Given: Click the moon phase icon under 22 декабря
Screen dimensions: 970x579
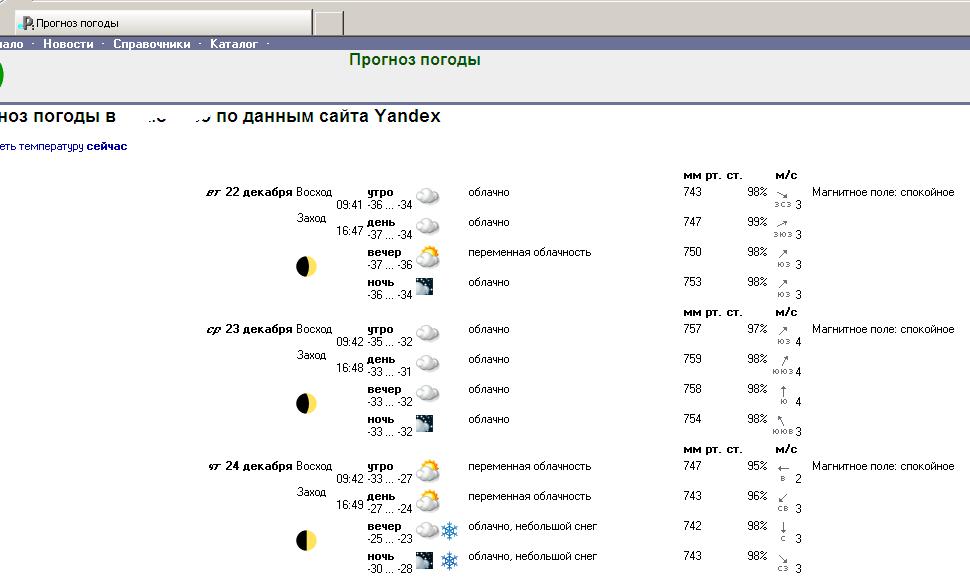Looking at the screenshot, I should coord(306,266).
